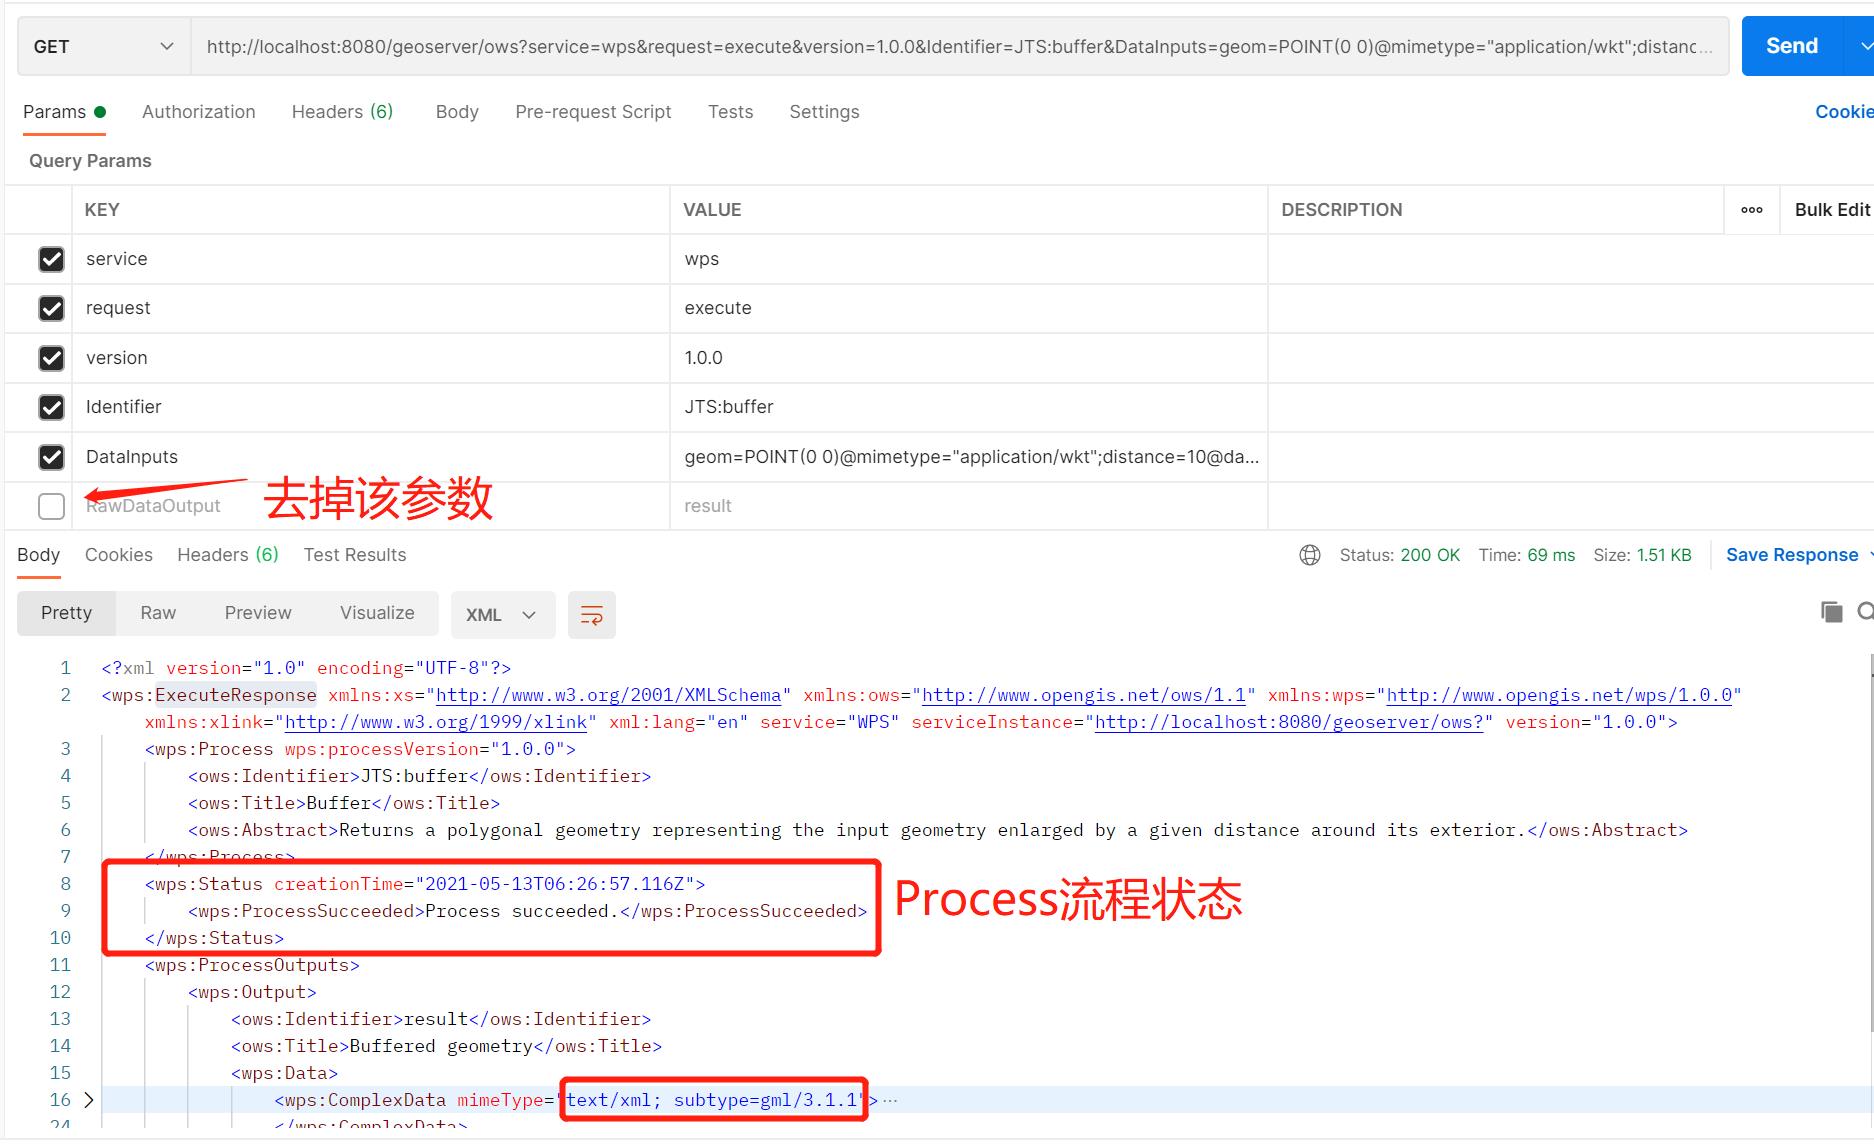Click Bulk Edit link
The width and height of the screenshot is (1874, 1147).
click(x=1831, y=210)
